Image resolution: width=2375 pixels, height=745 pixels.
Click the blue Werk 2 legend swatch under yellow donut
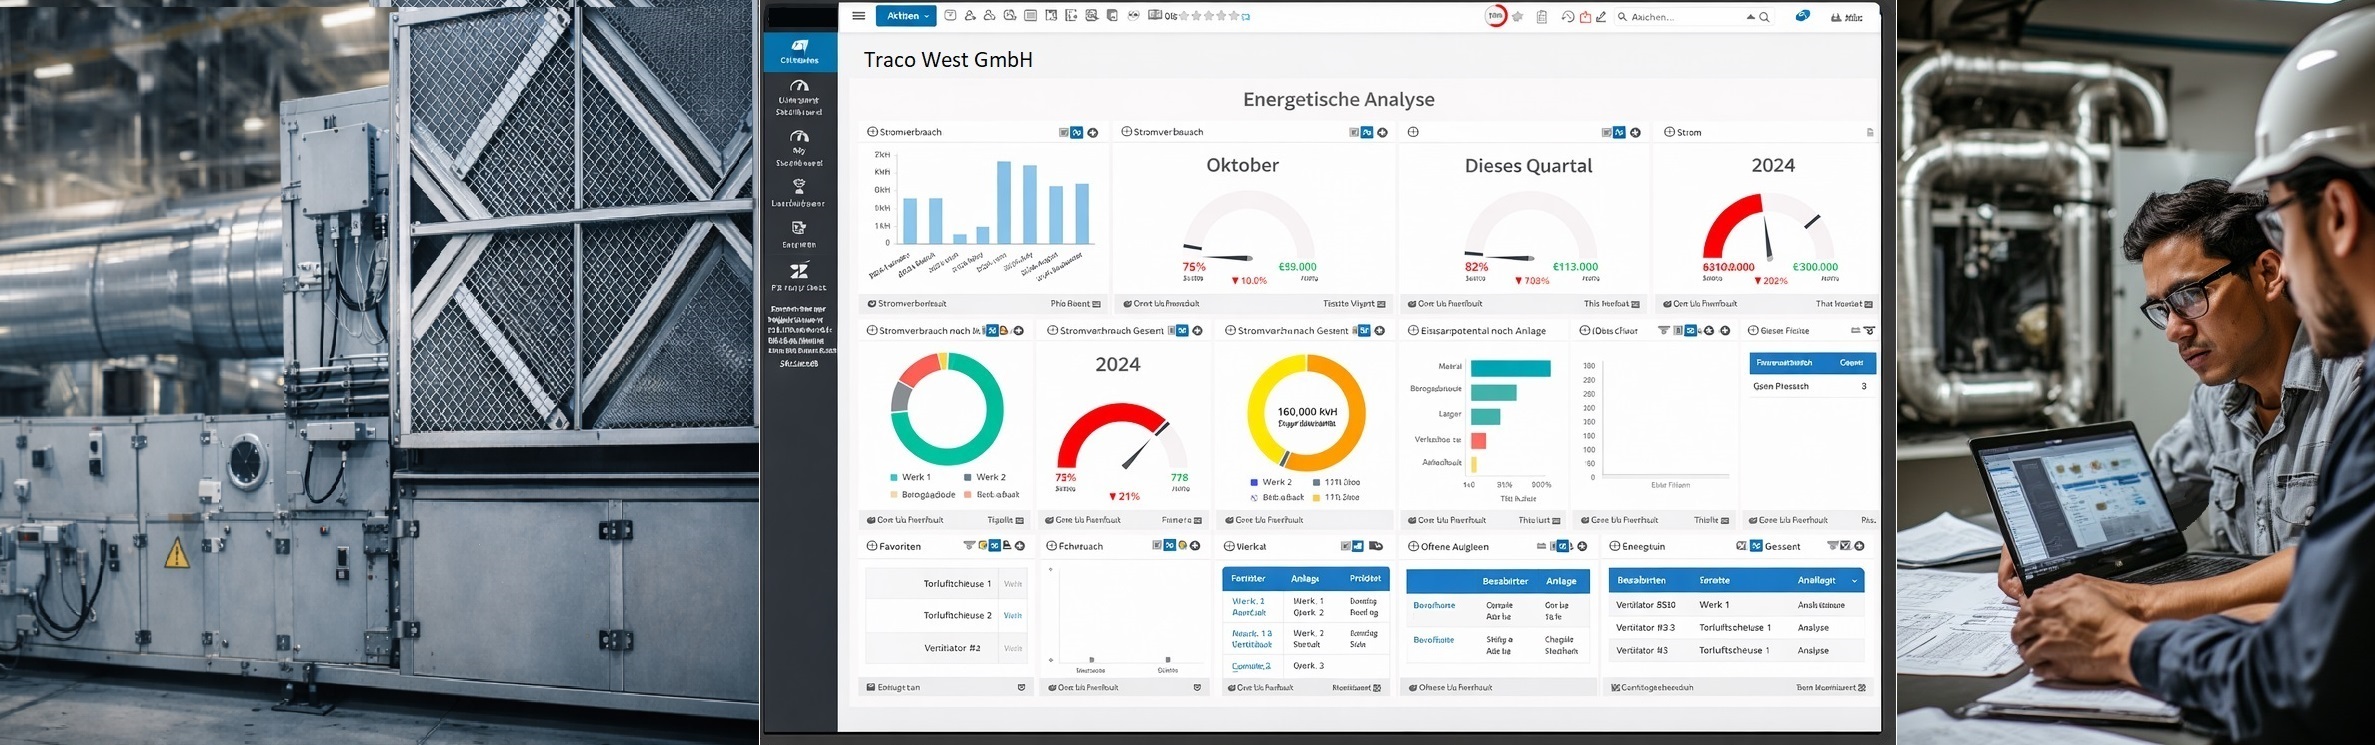(1254, 483)
